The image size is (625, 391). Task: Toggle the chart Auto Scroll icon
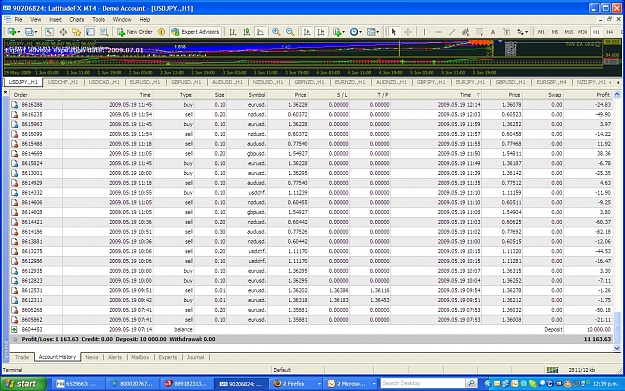(307, 32)
